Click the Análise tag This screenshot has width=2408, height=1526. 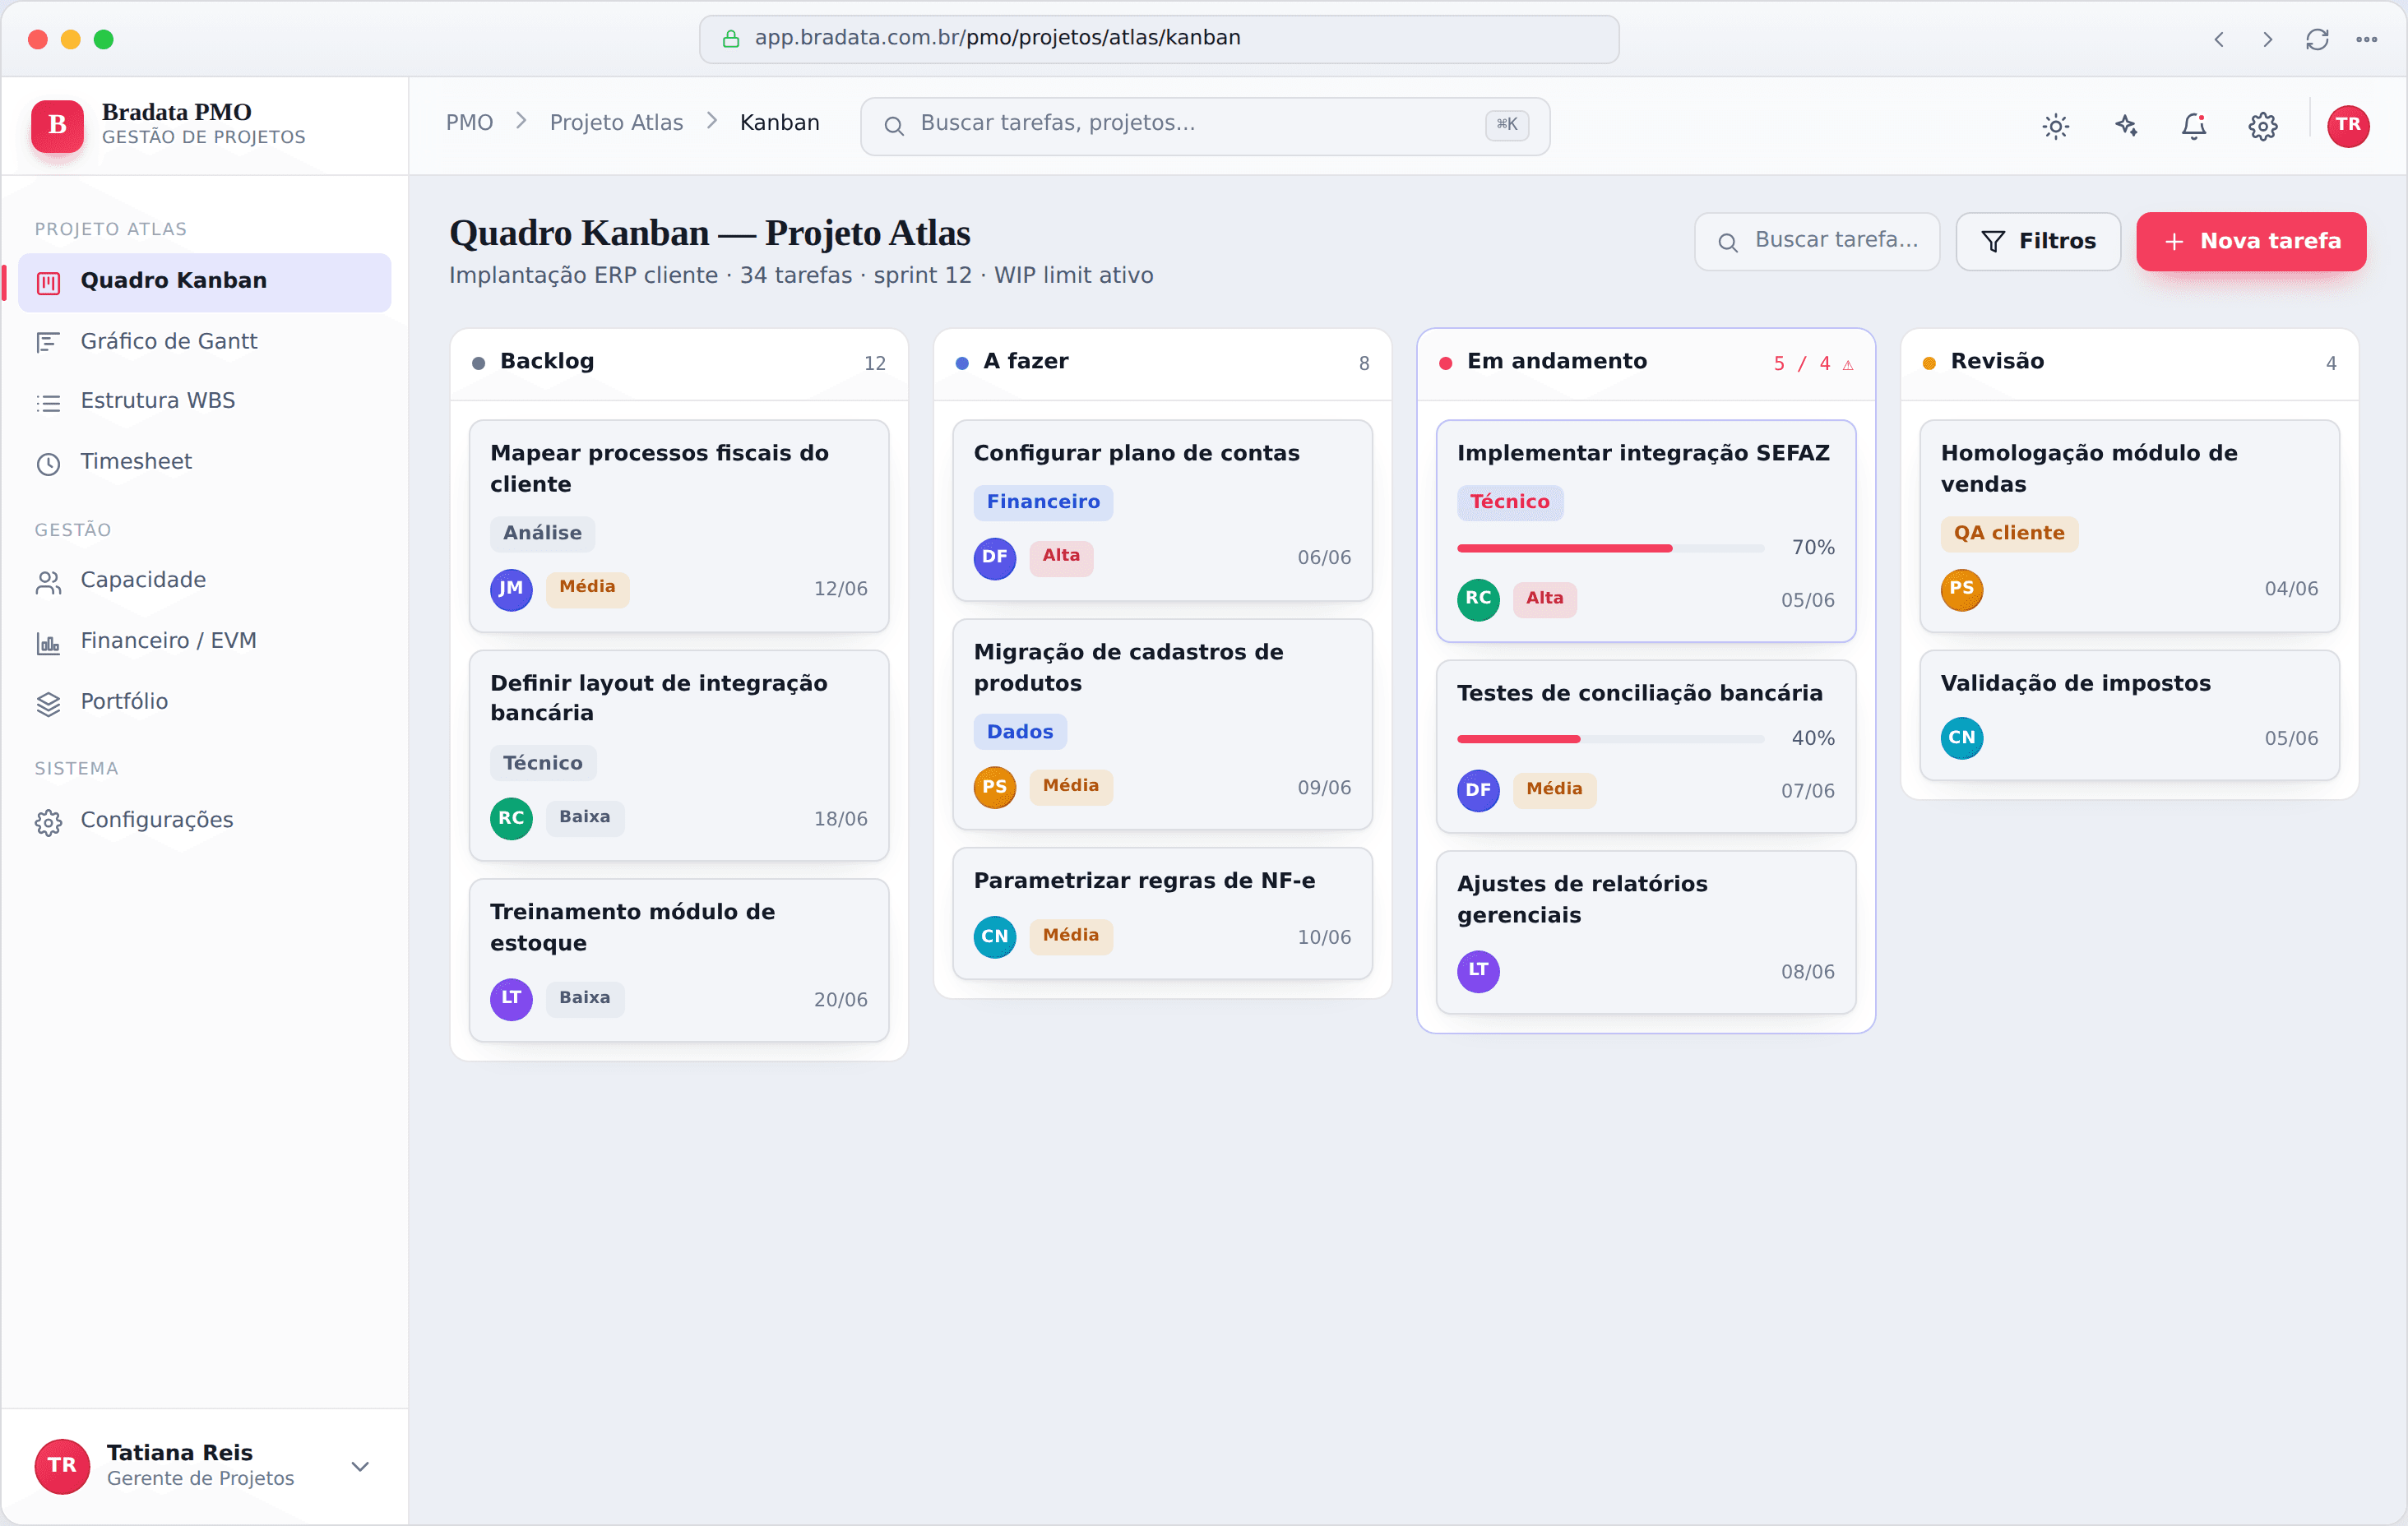point(542,534)
